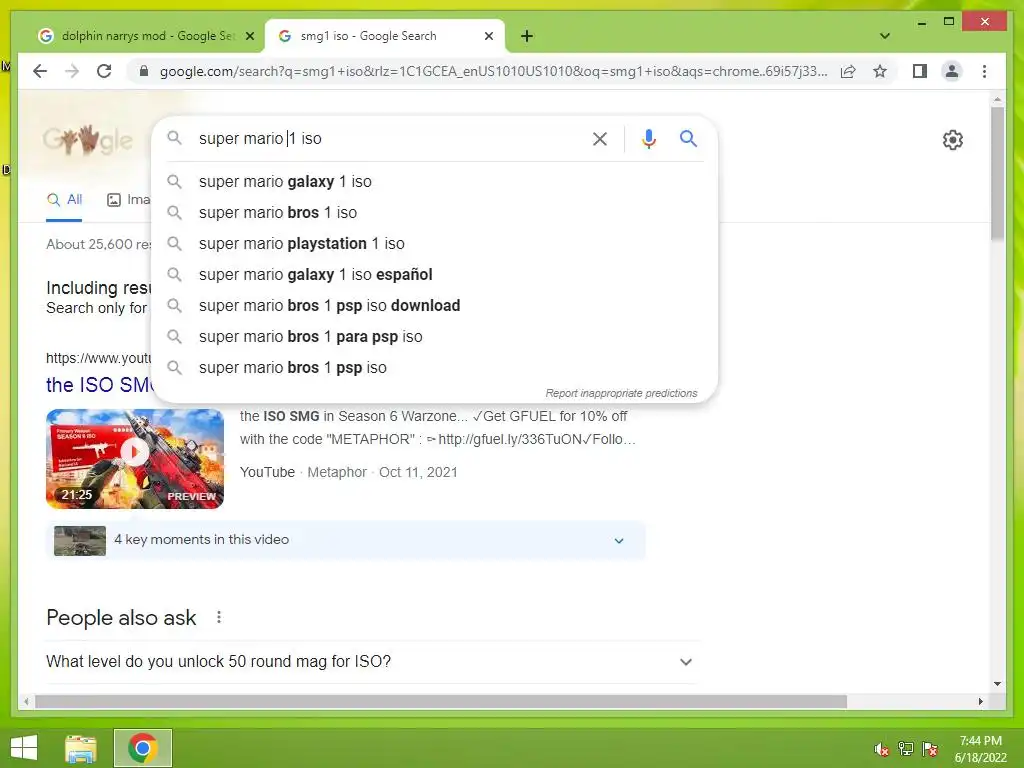
Task: Close the dolphin narrys mod tab
Action: point(249,37)
